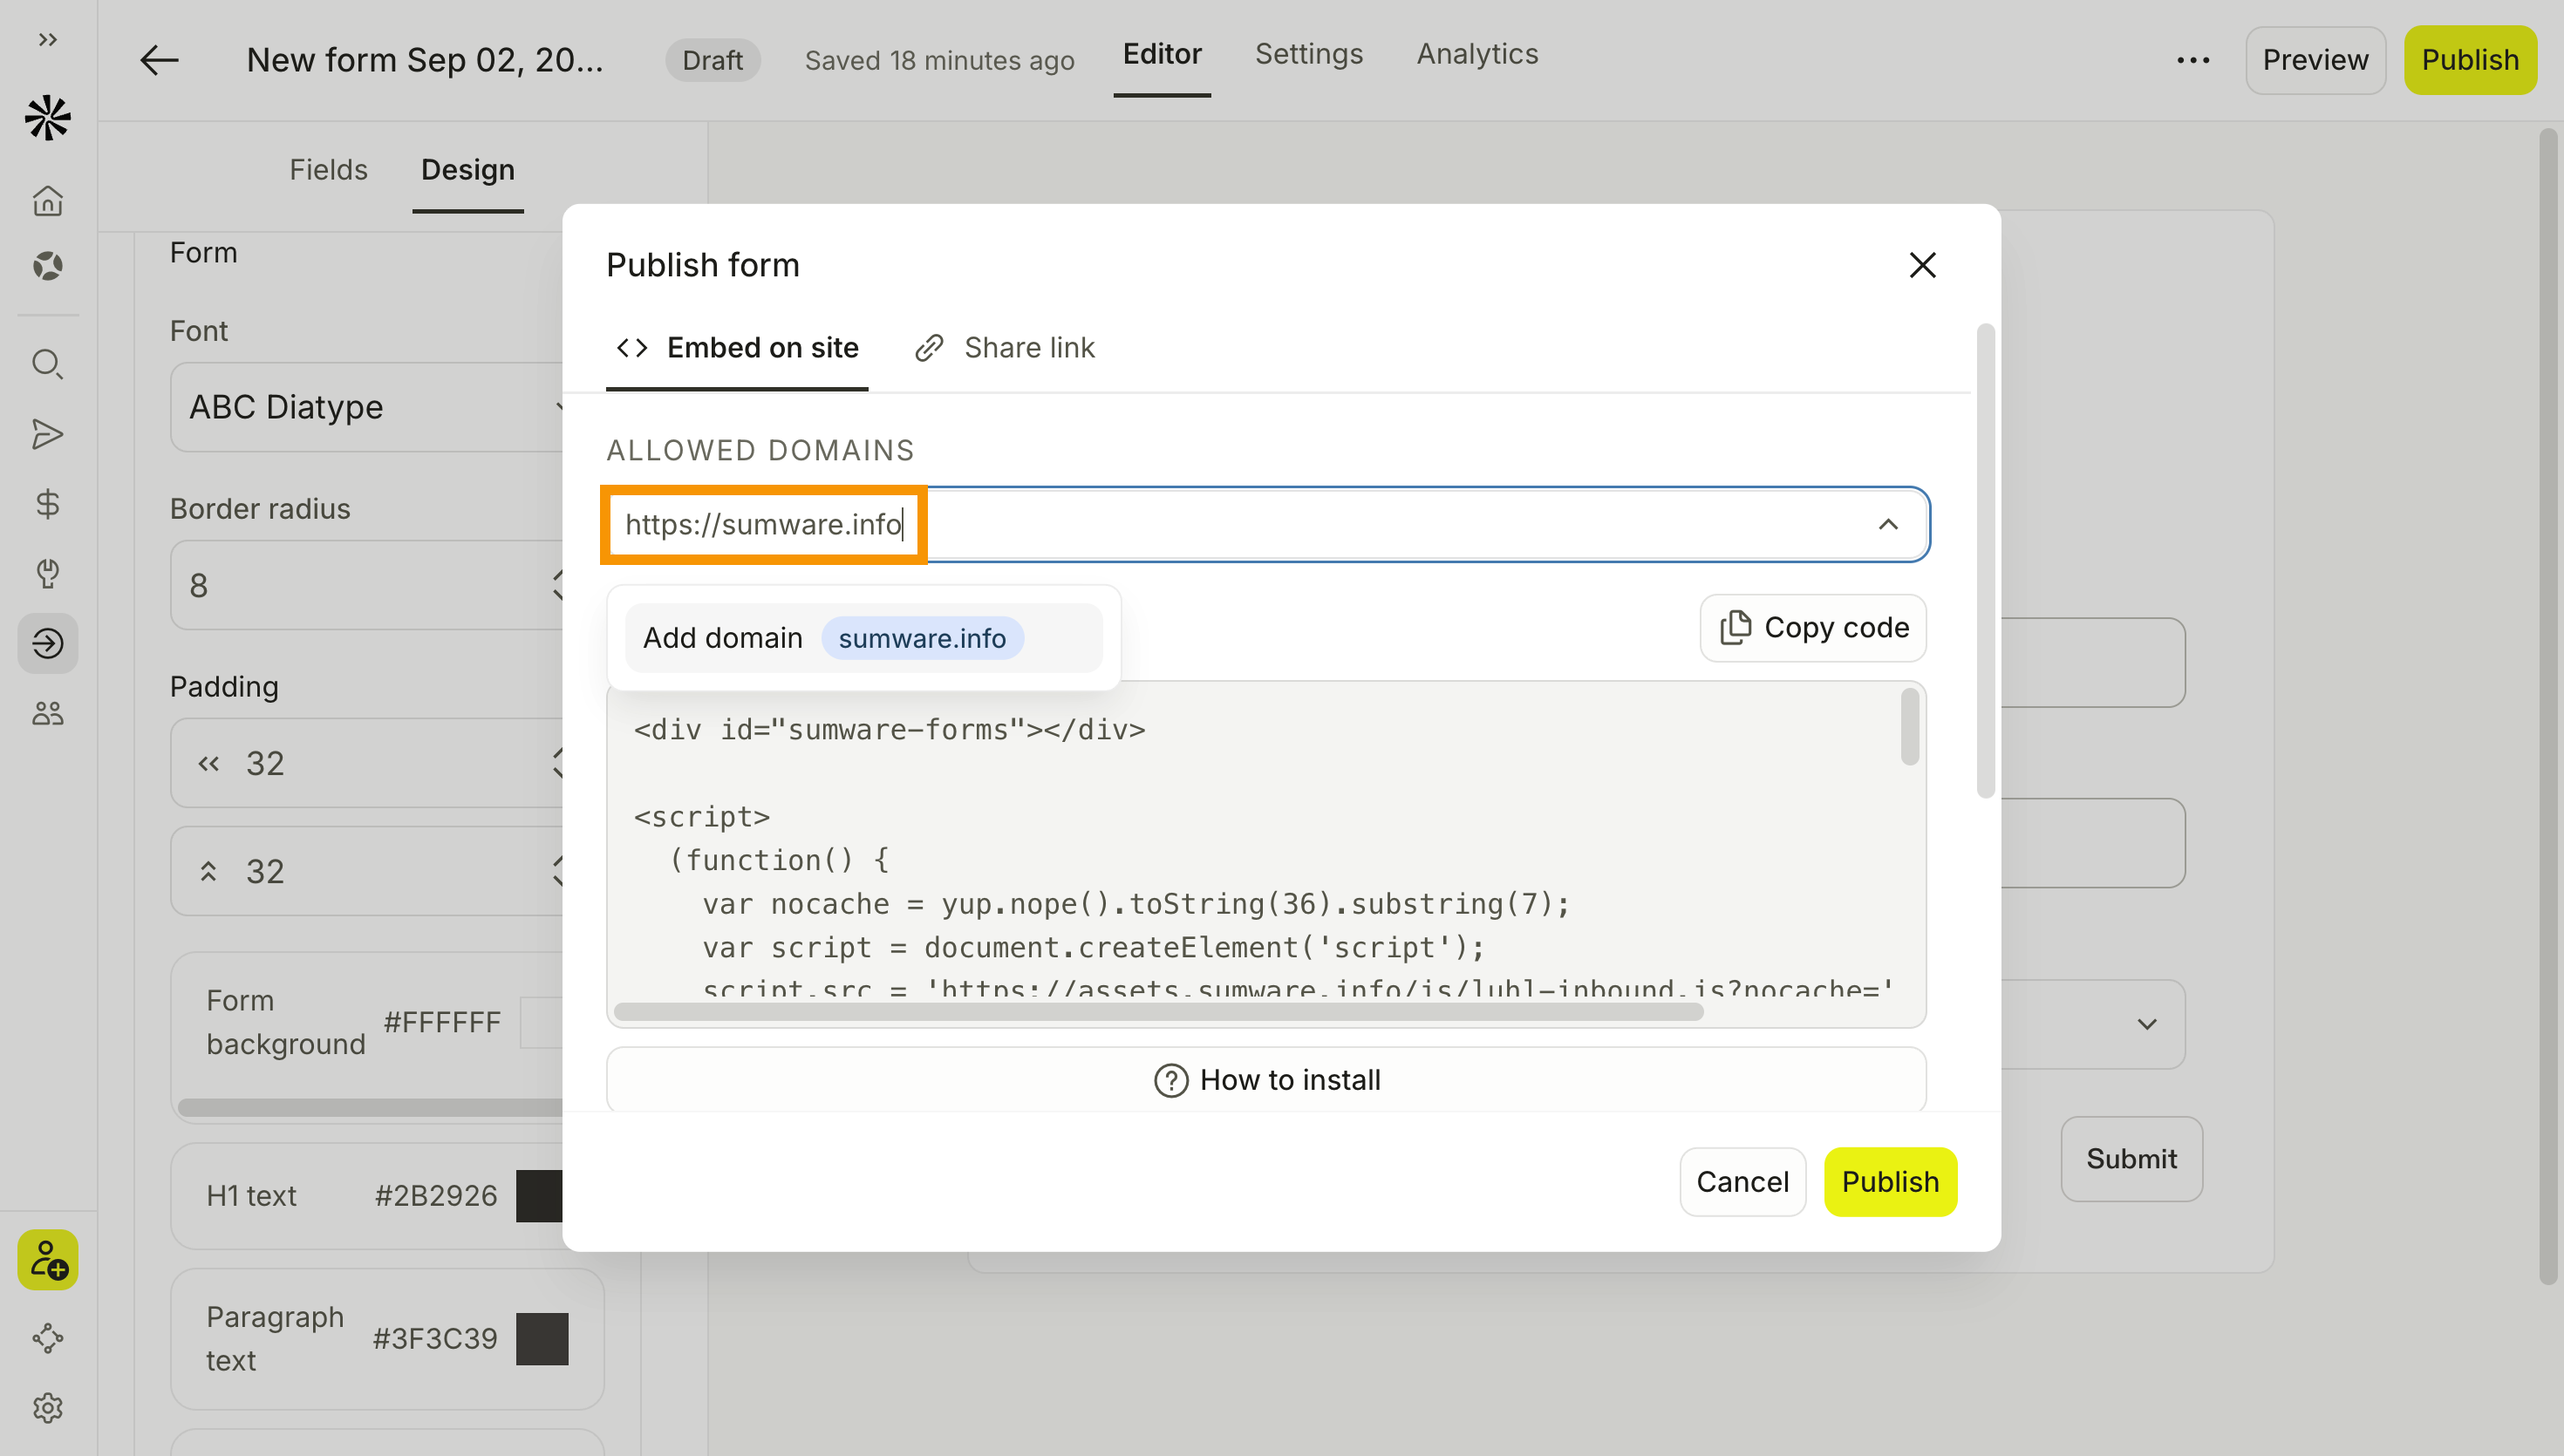Adjust the Border radius 8 stepper
The height and width of the screenshot is (1456, 2564).
coord(557,585)
